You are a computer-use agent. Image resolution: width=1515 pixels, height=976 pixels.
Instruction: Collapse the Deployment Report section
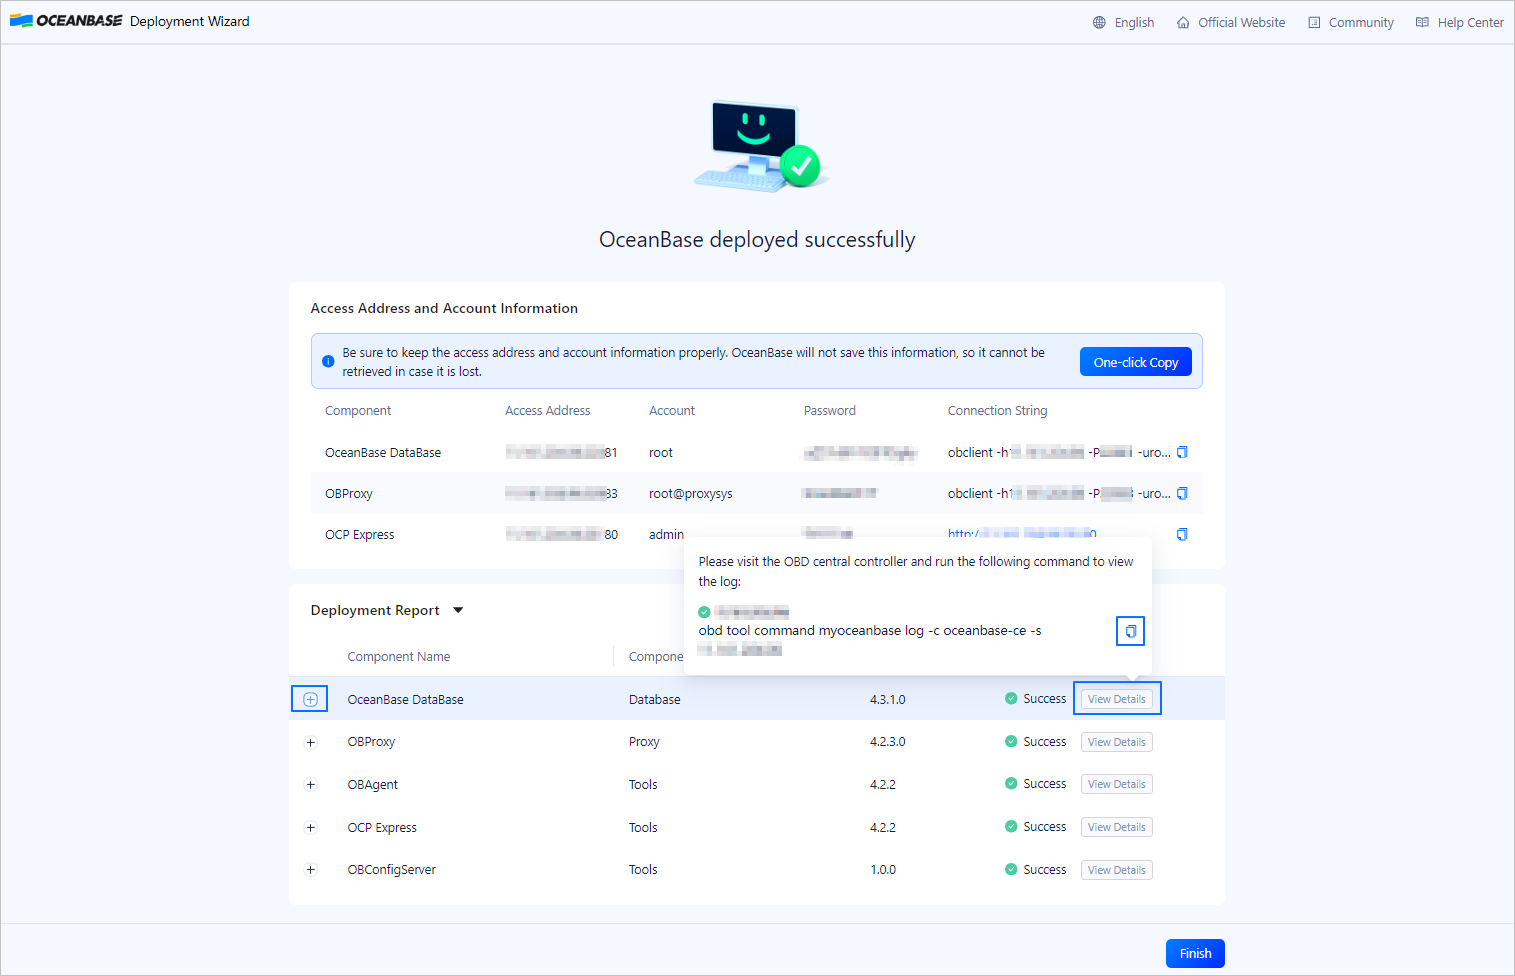(458, 610)
